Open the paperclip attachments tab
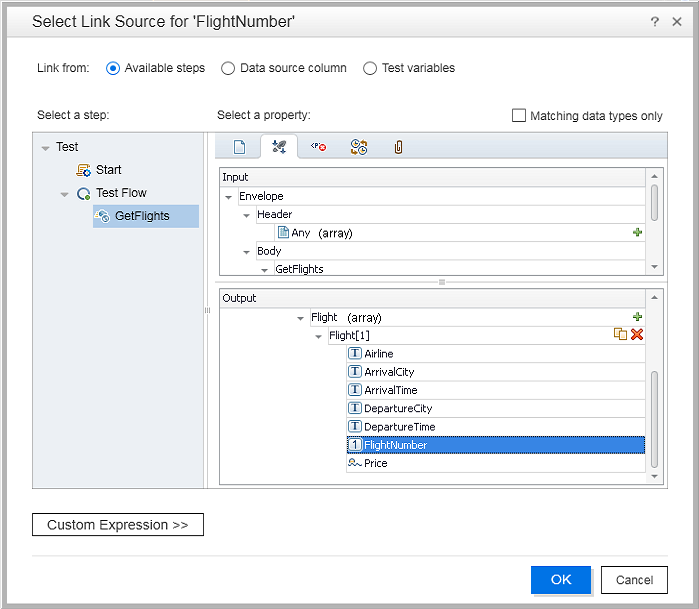This screenshot has height=609, width=699. [x=398, y=148]
